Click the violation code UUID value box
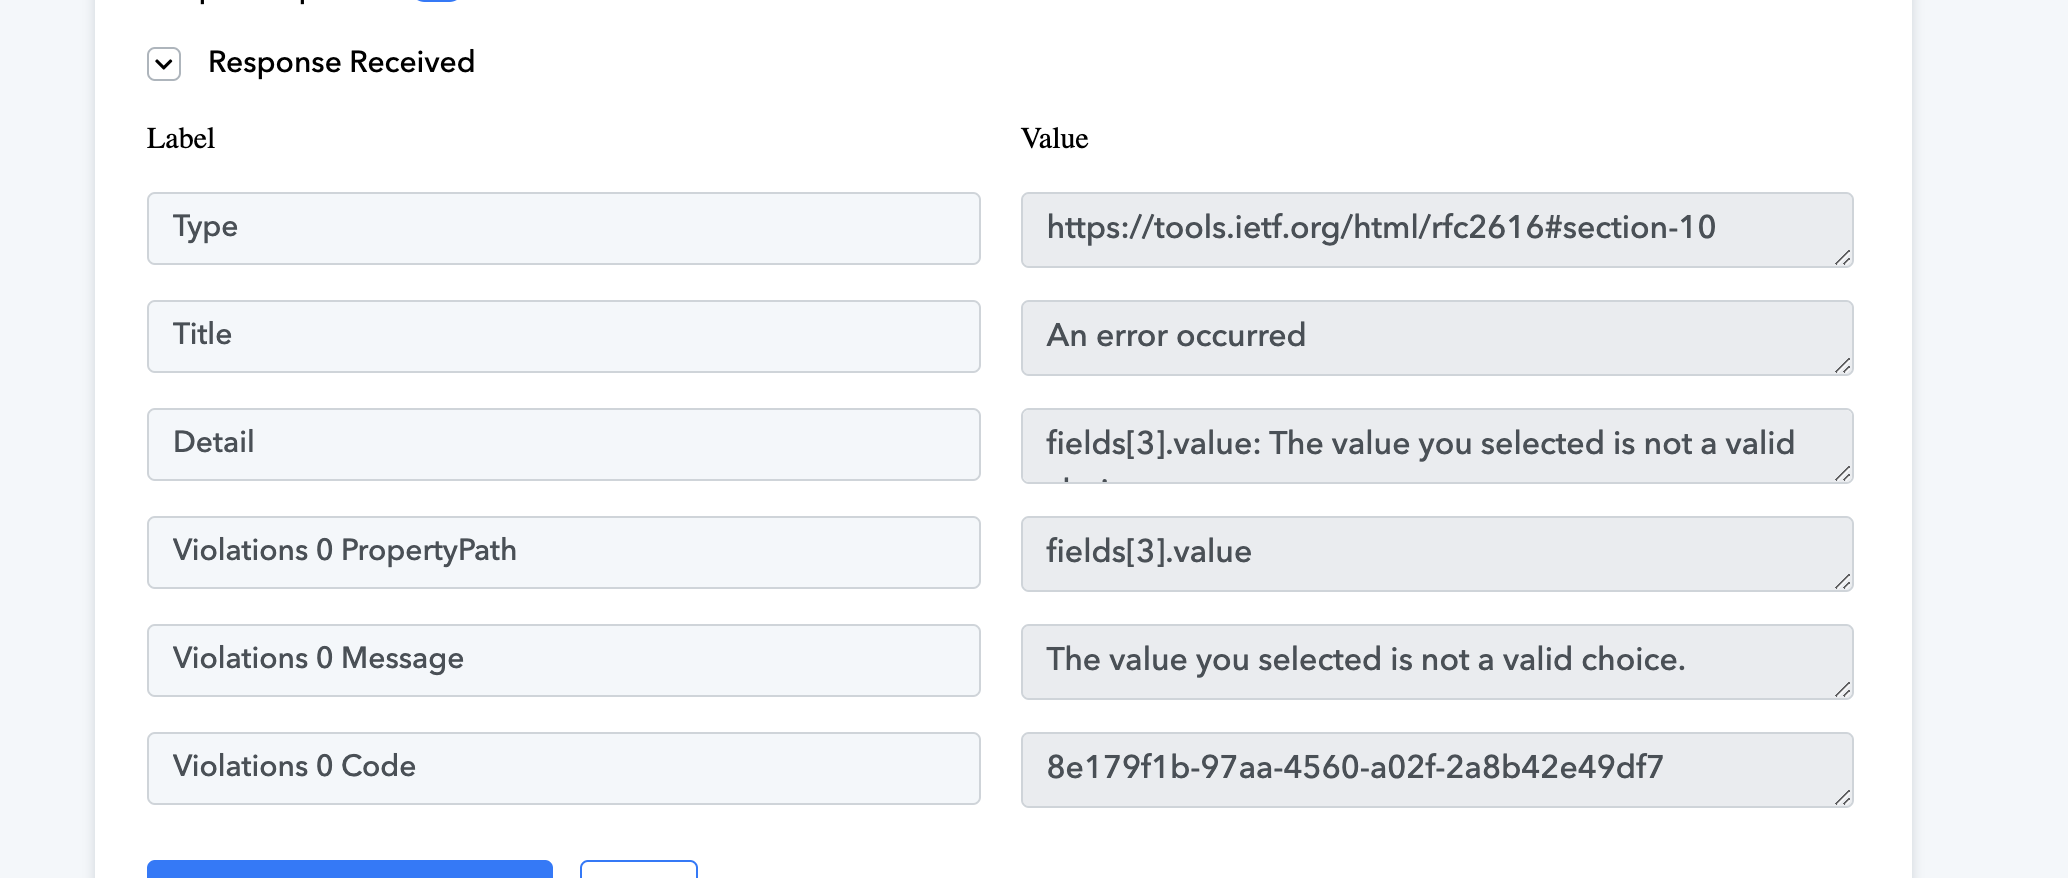This screenshot has height=878, width=2068. click(1437, 769)
